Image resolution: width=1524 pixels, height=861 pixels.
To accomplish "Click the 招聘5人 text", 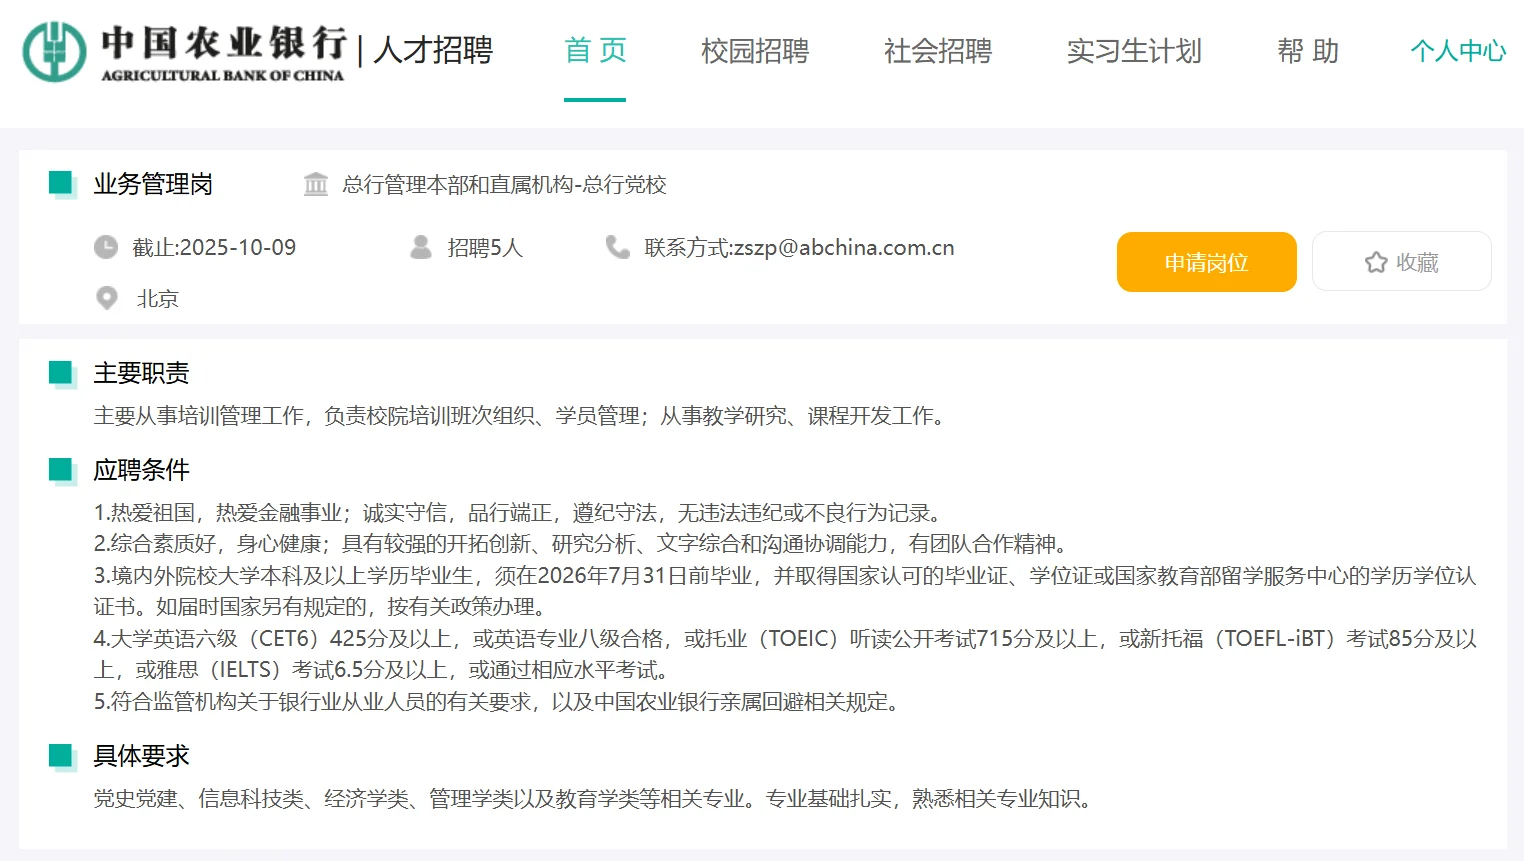I will click(485, 247).
